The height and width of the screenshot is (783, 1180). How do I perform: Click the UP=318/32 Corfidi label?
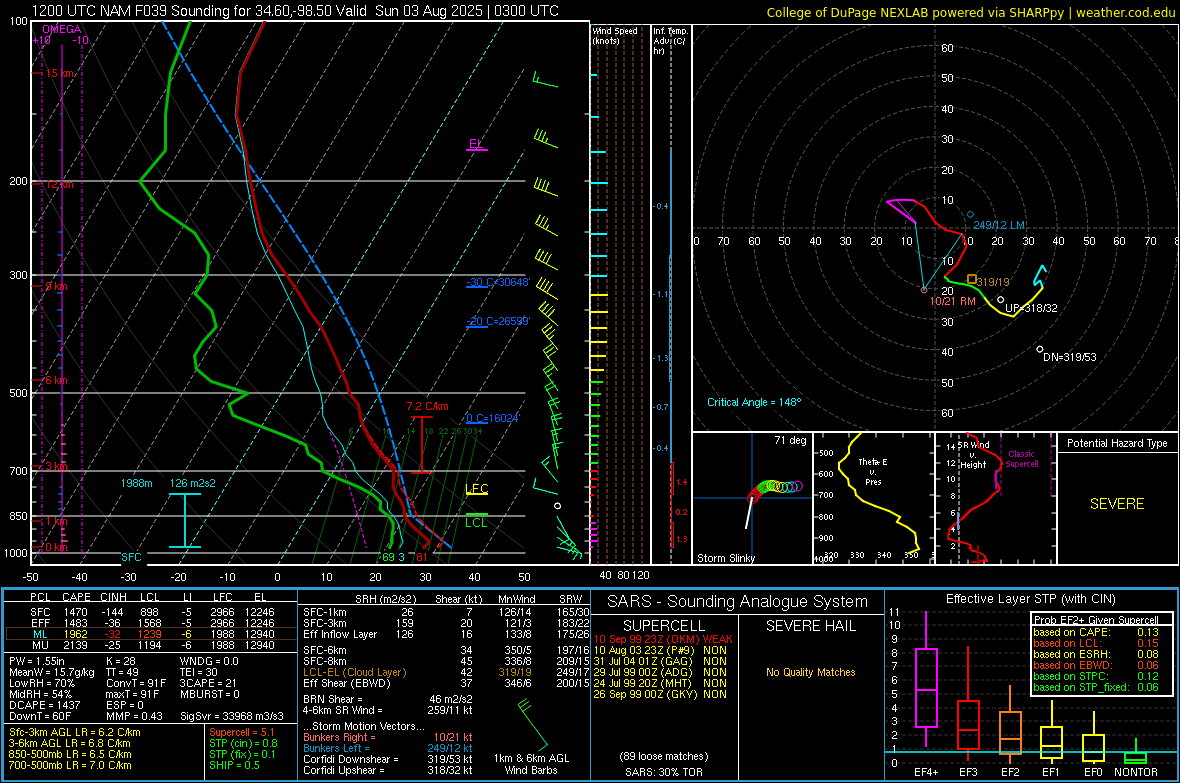(x=1031, y=308)
